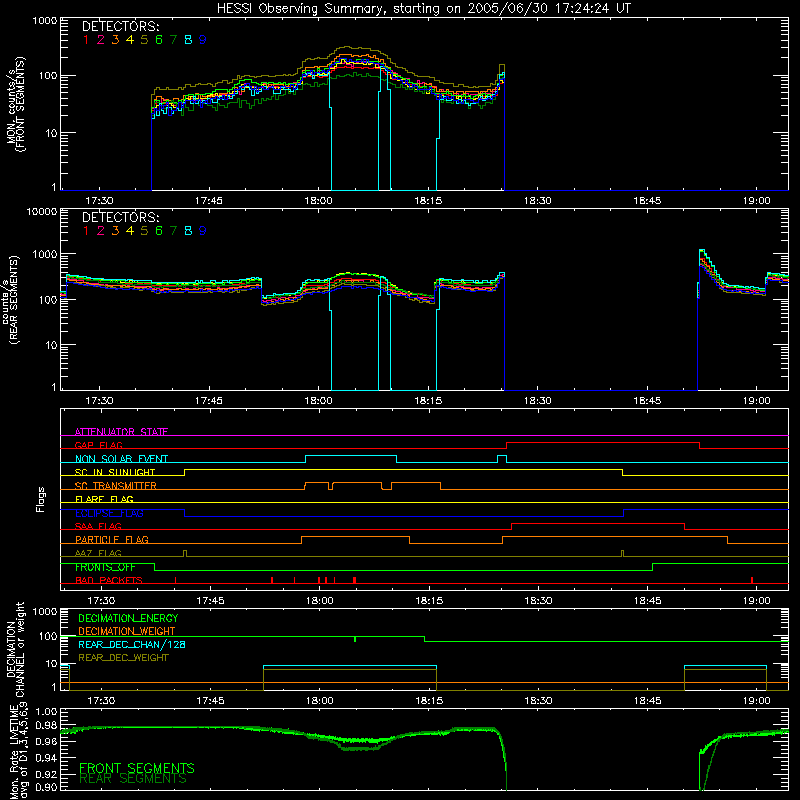Click detector 4 in rear segments legend
The image size is (800, 800).
coord(130,231)
